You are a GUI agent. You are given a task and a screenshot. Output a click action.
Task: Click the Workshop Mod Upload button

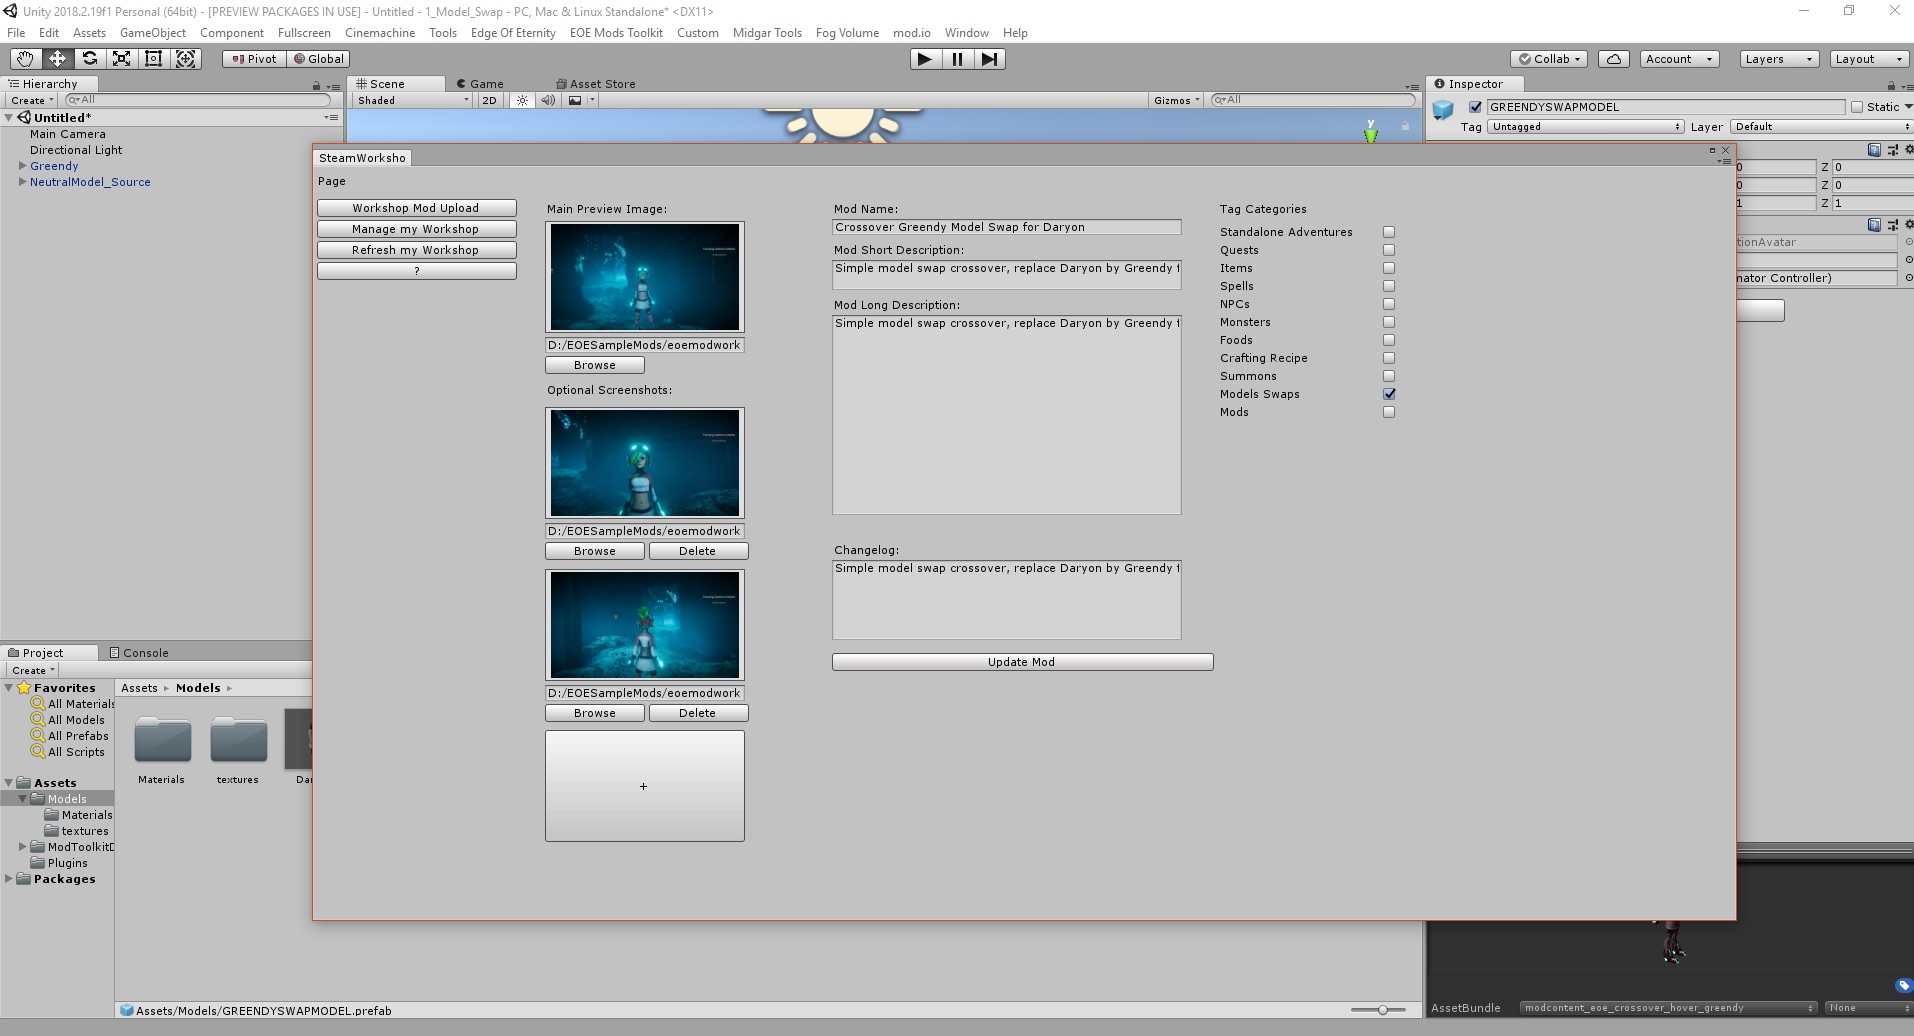tap(417, 208)
